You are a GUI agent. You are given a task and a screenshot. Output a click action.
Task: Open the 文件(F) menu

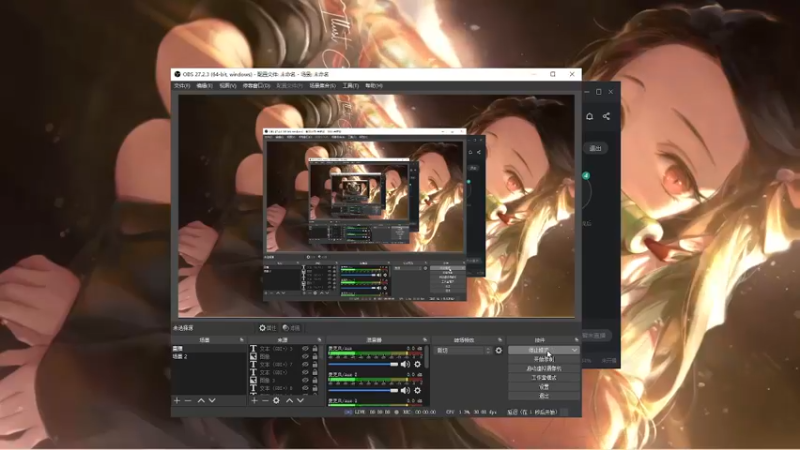pos(182,86)
